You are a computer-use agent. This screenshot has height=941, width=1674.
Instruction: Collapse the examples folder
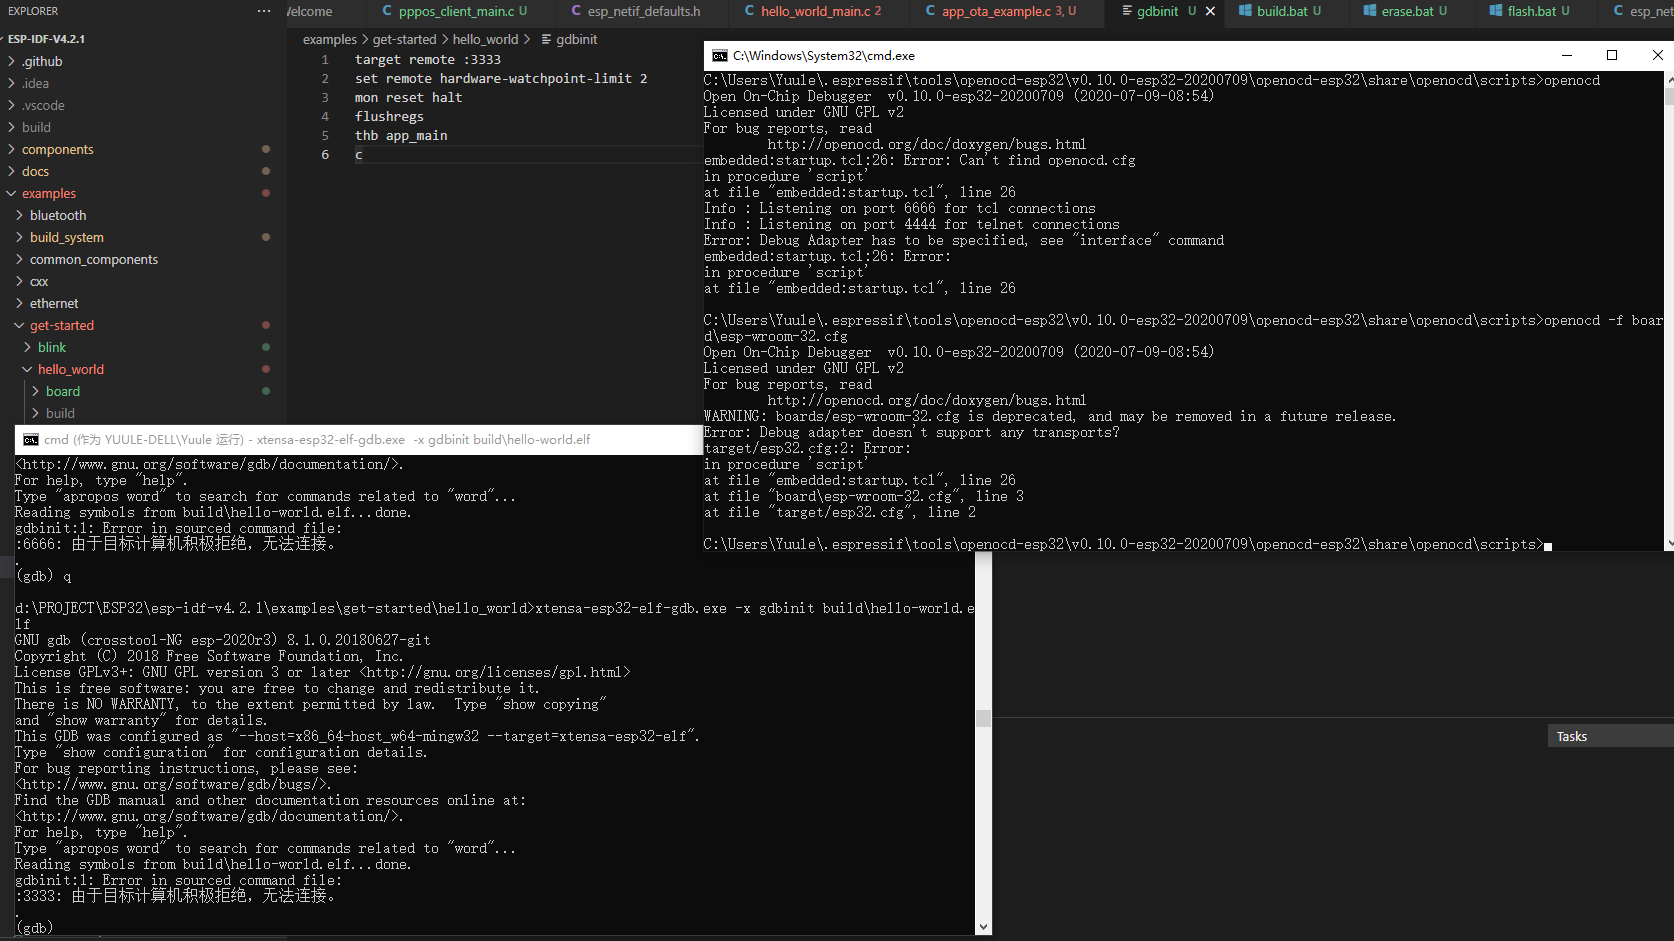point(49,193)
